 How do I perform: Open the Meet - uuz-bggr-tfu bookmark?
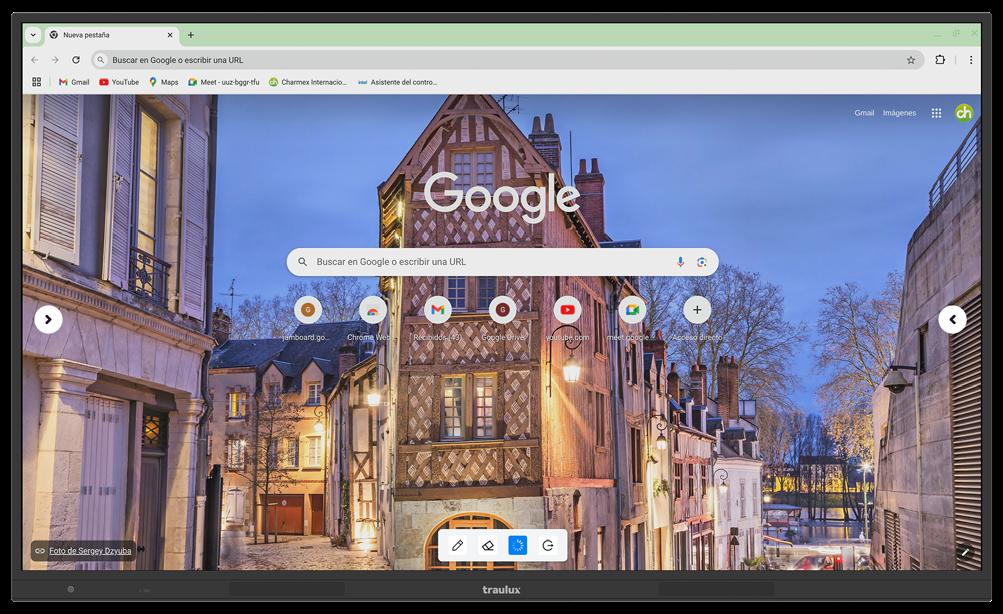coord(224,82)
